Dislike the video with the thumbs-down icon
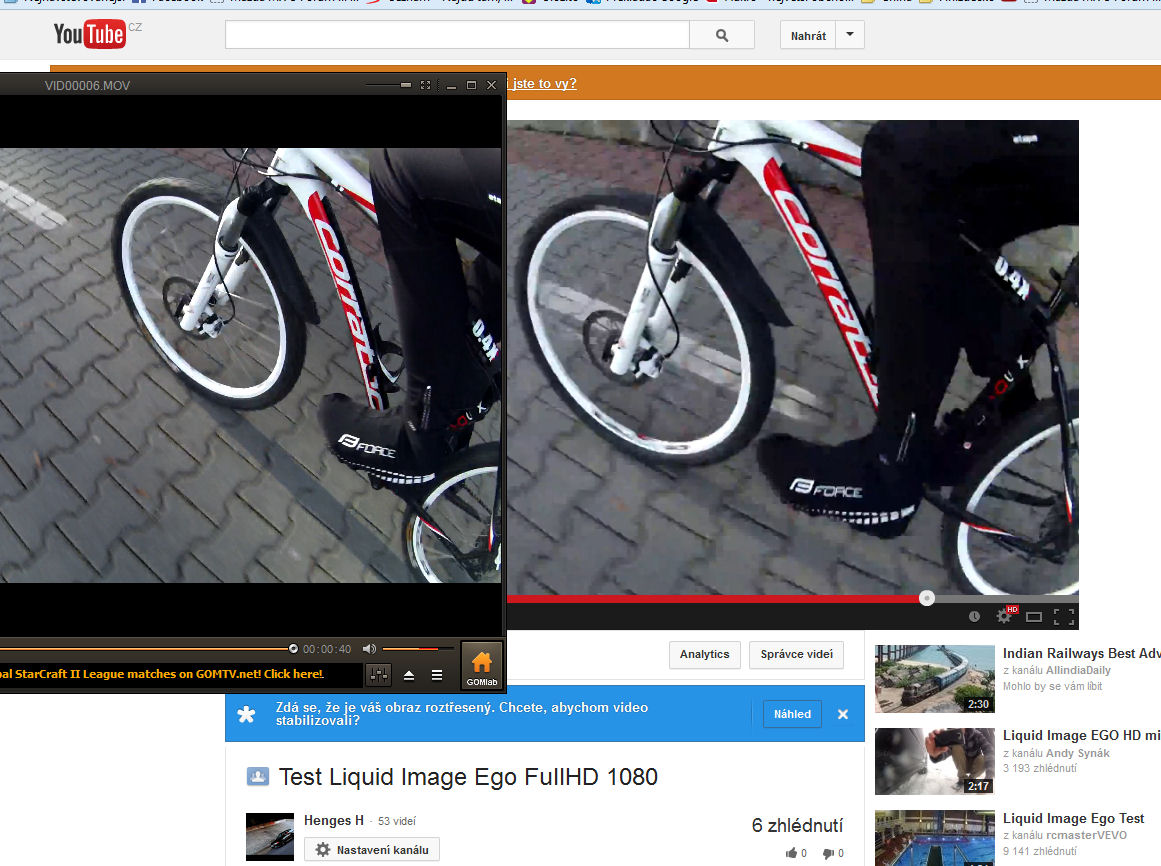 (x=829, y=853)
